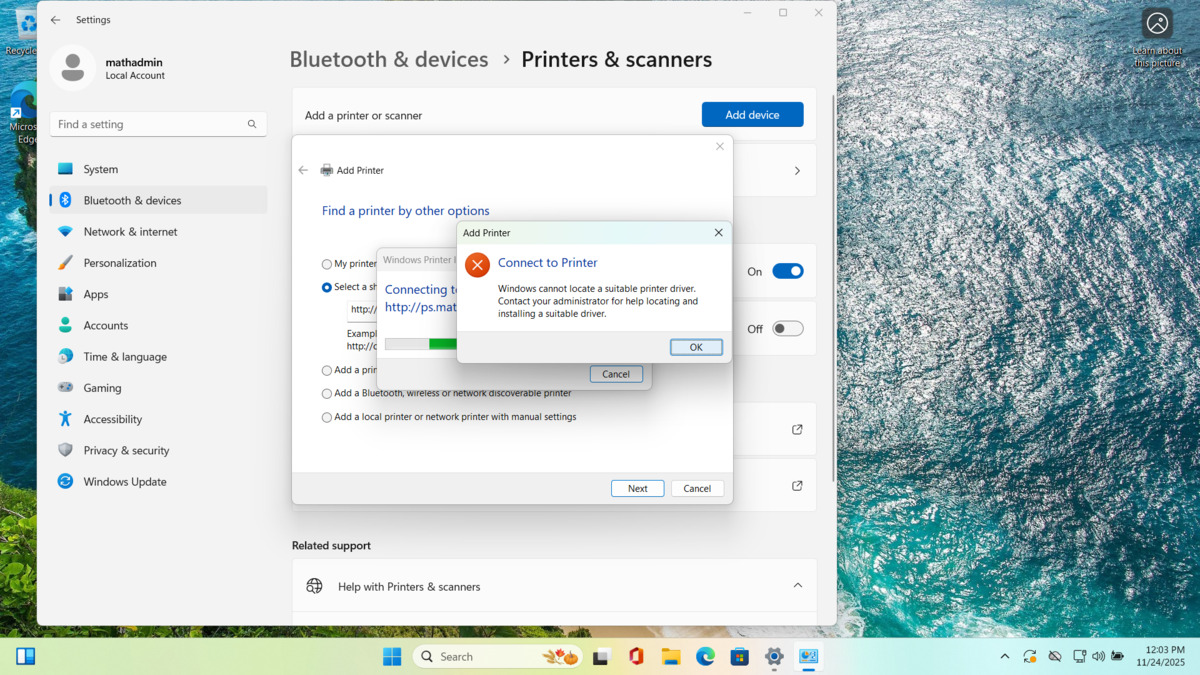1200x675 pixels.
Task: Open the Bluetooth & devices sidebar item
Action: coord(132,200)
